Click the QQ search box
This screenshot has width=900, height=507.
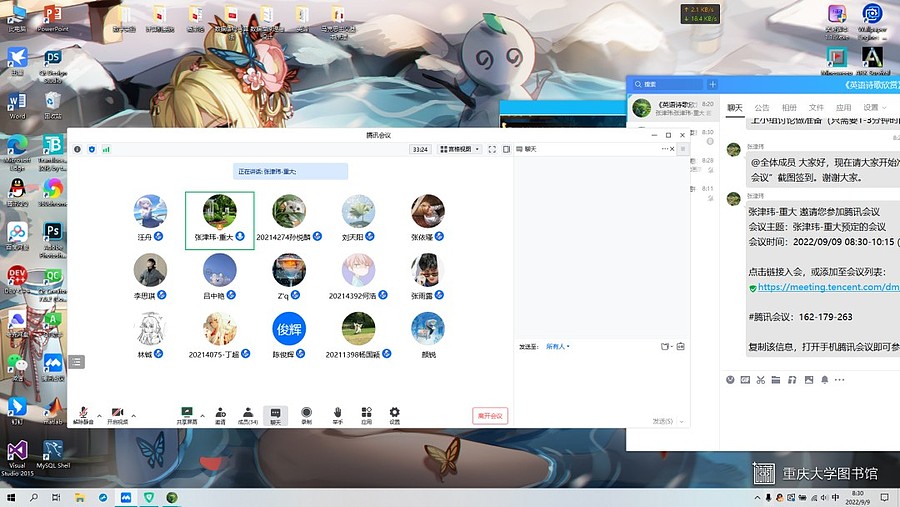(667, 84)
